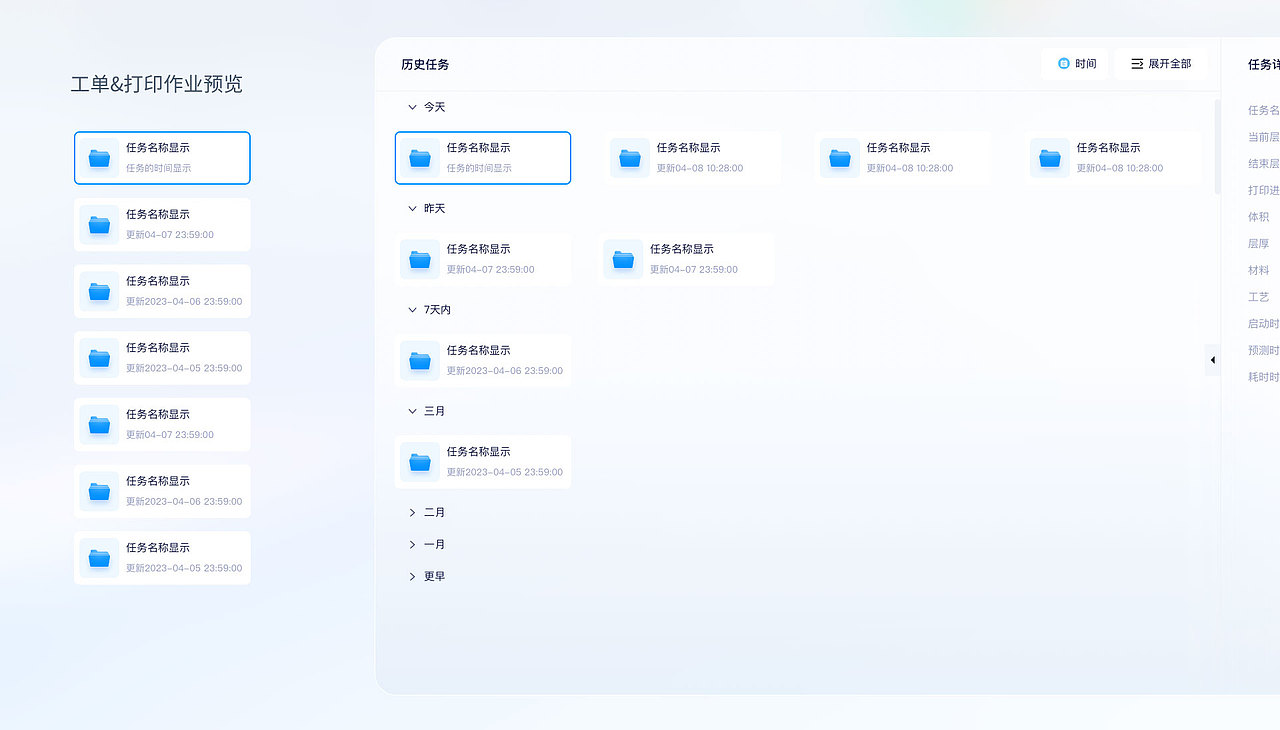Select the rightmost task card updated 04-08 10:28:00

tap(1110, 157)
